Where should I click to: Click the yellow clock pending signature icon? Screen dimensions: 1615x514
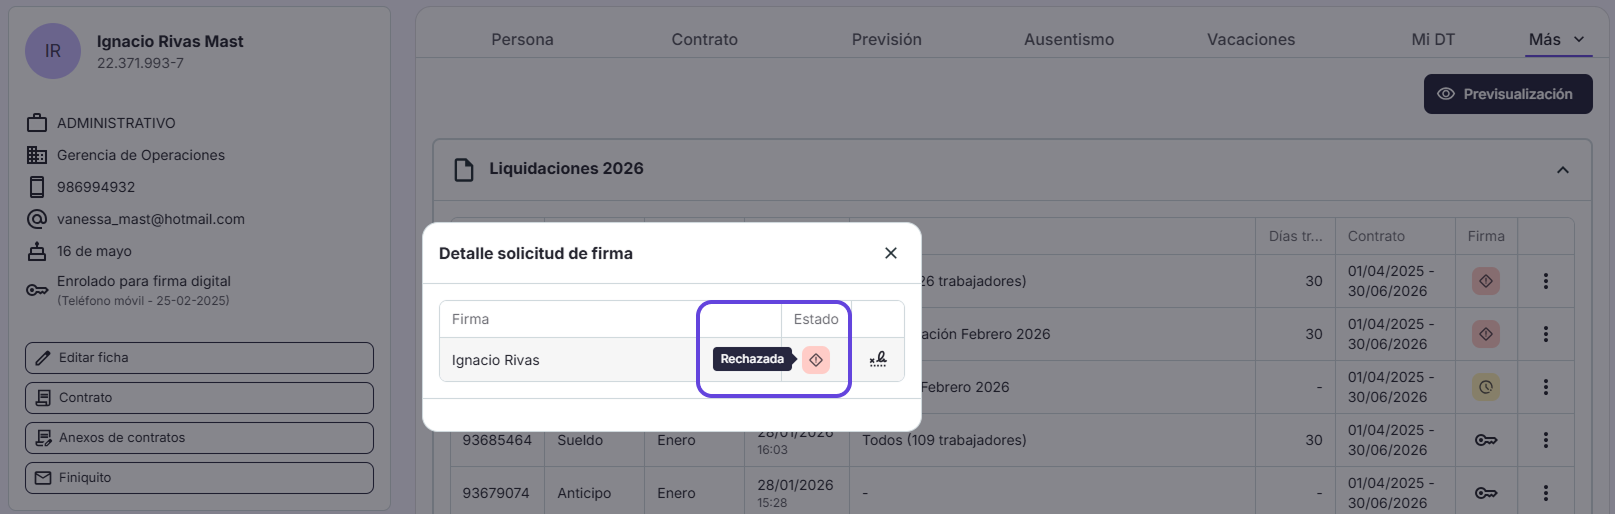(1486, 387)
